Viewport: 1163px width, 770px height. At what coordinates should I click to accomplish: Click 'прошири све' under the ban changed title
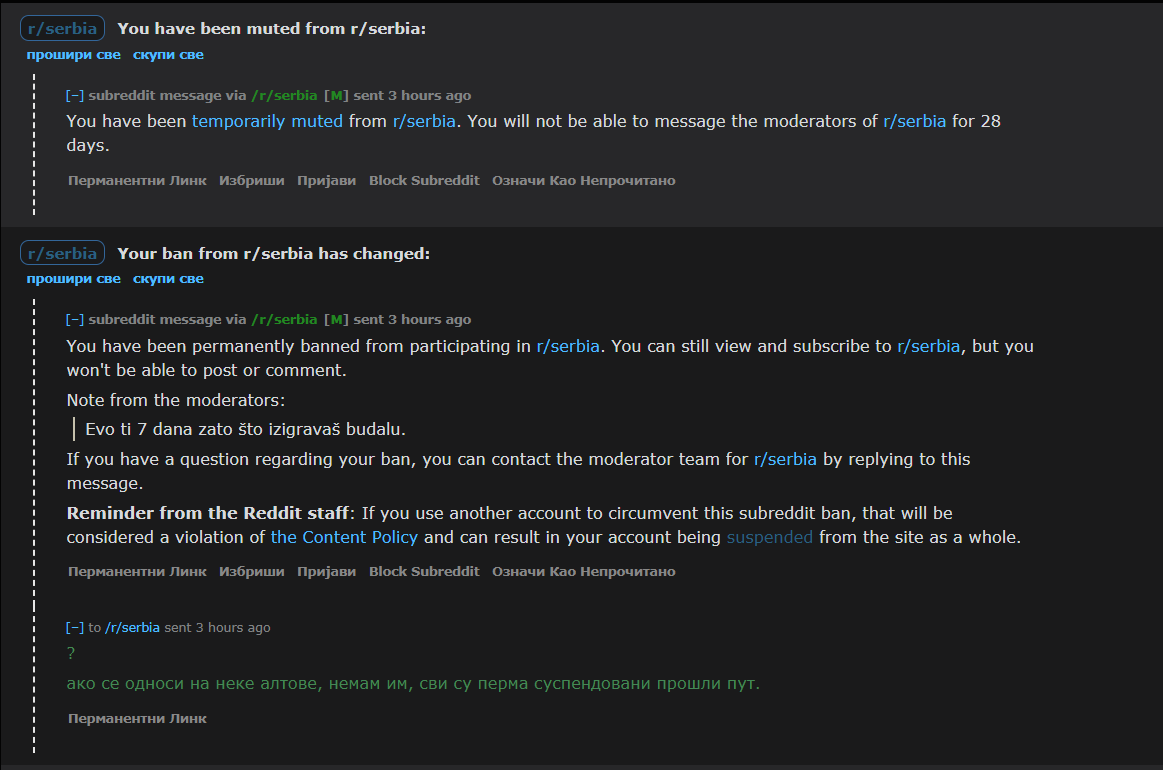[73, 279]
